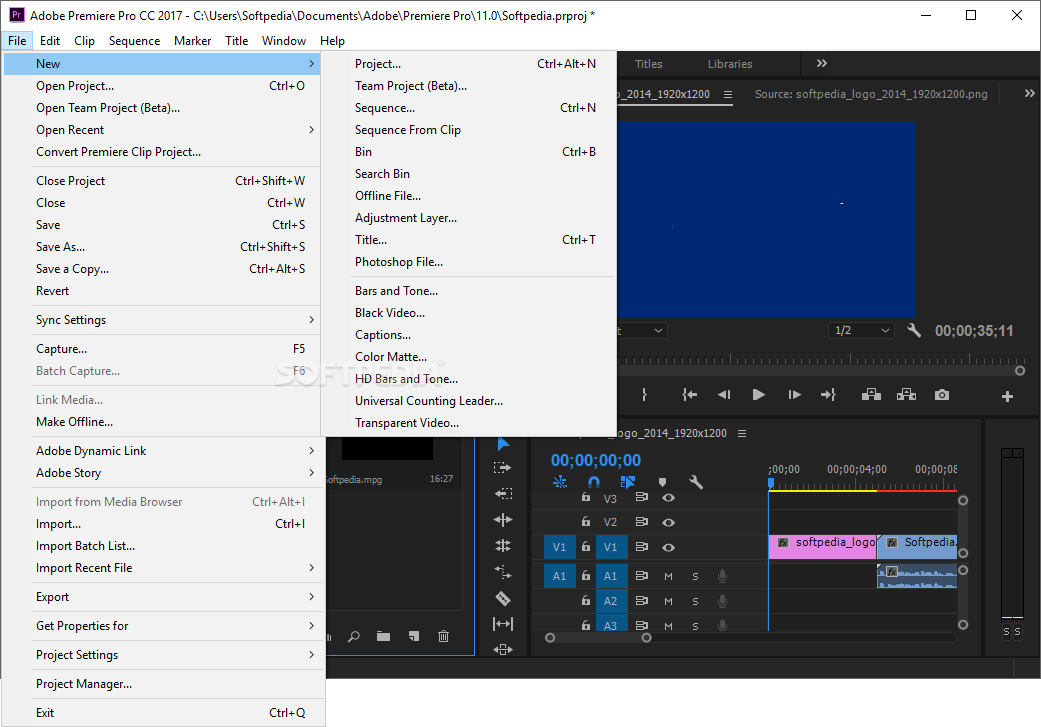Select the Selection tool arrow
This screenshot has width=1041, height=727.
point(503,444)
